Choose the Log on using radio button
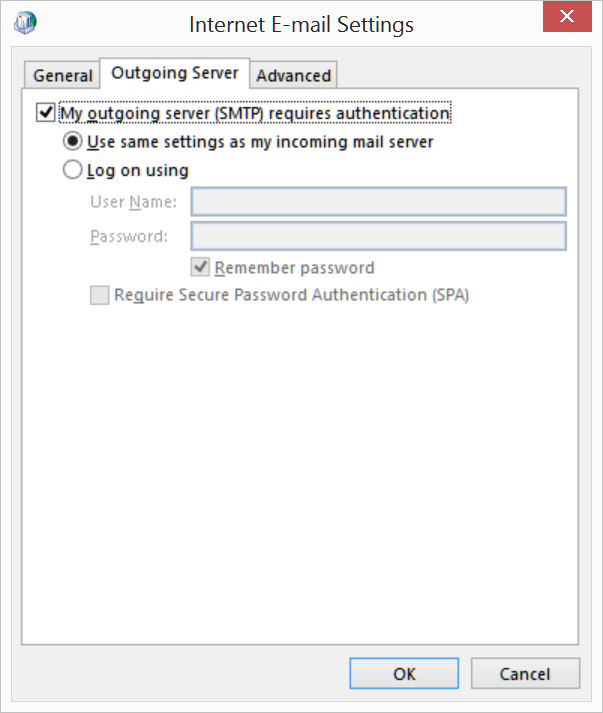The width and height of the screenshot is (603, 713). (73, 170)
